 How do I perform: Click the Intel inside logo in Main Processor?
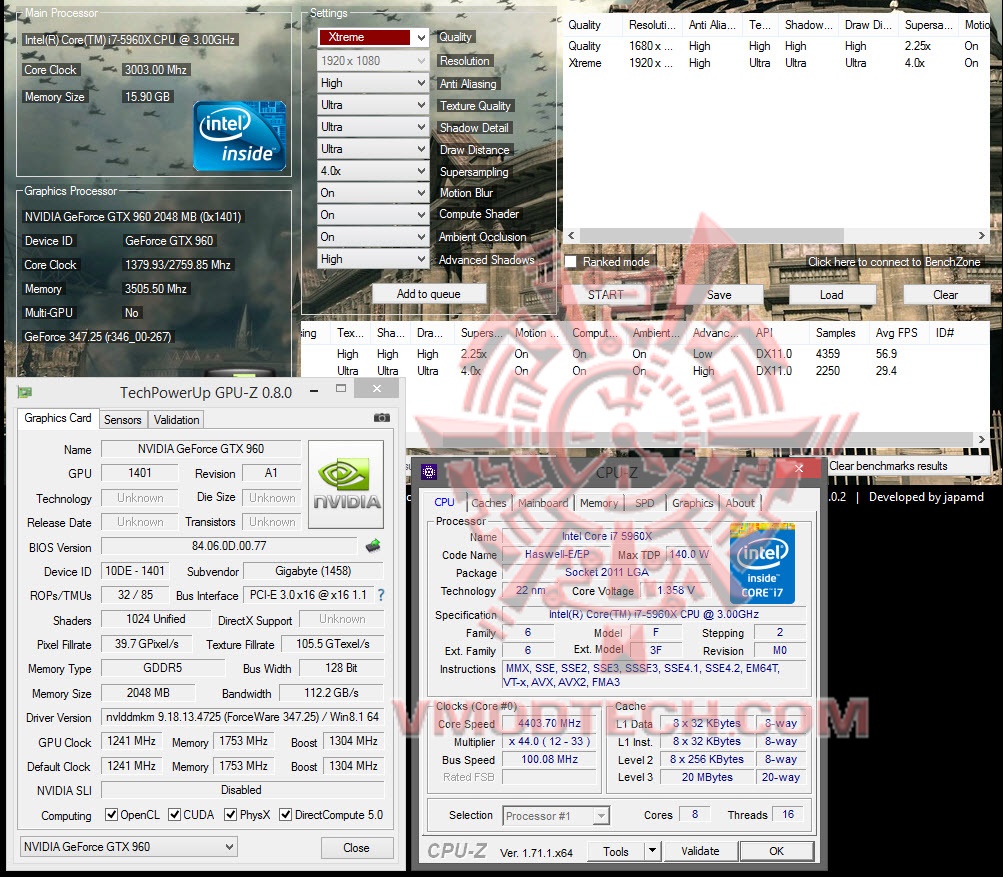(x=239, y=136)
